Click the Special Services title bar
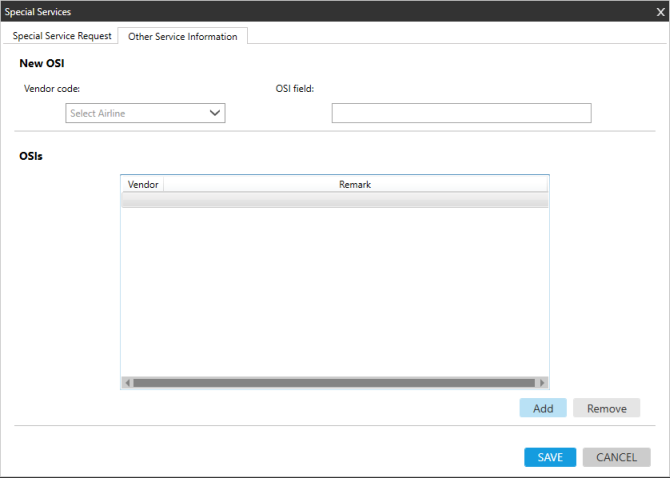The height and width of the screenshot is (478, 670). pyautogui.click(x=300, y=11)
